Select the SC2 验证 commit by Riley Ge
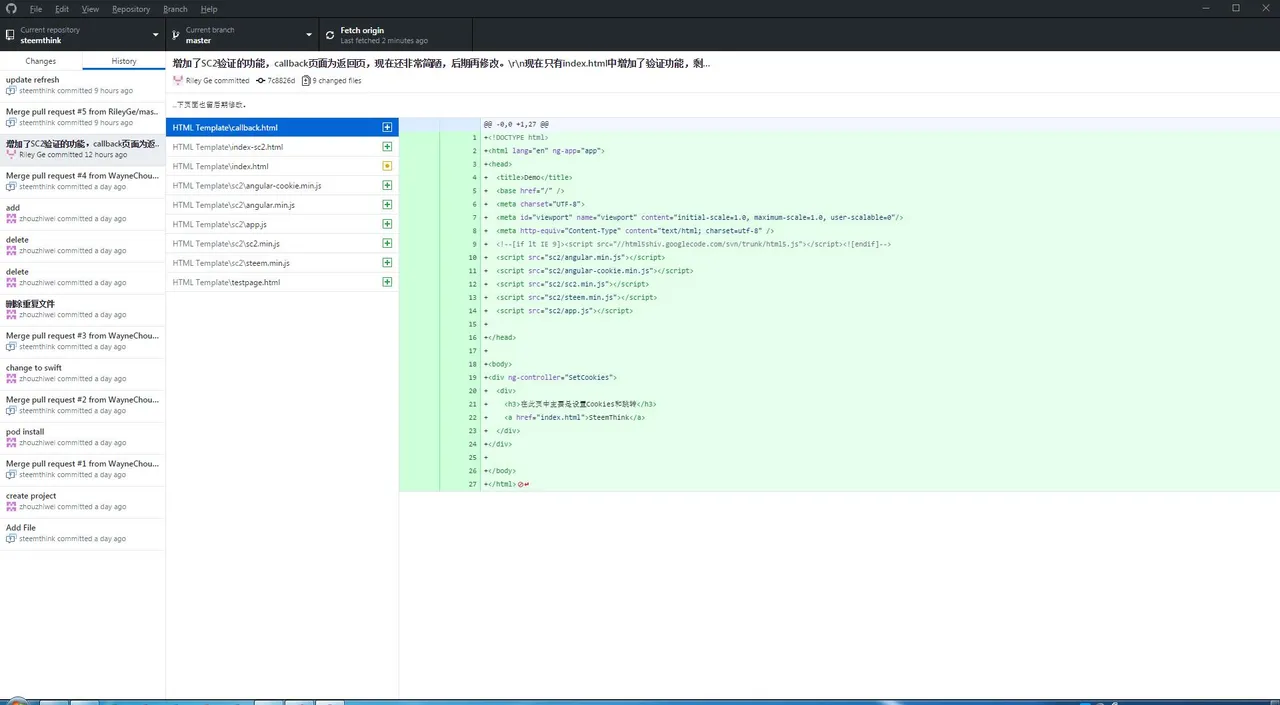 pyautogui.click(x=82, y=149)
